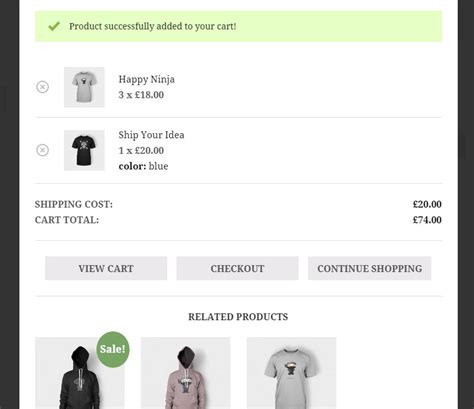Click the color: blue attribute text
The height and width of the screenshot is (409, 474).
point(143,166)
